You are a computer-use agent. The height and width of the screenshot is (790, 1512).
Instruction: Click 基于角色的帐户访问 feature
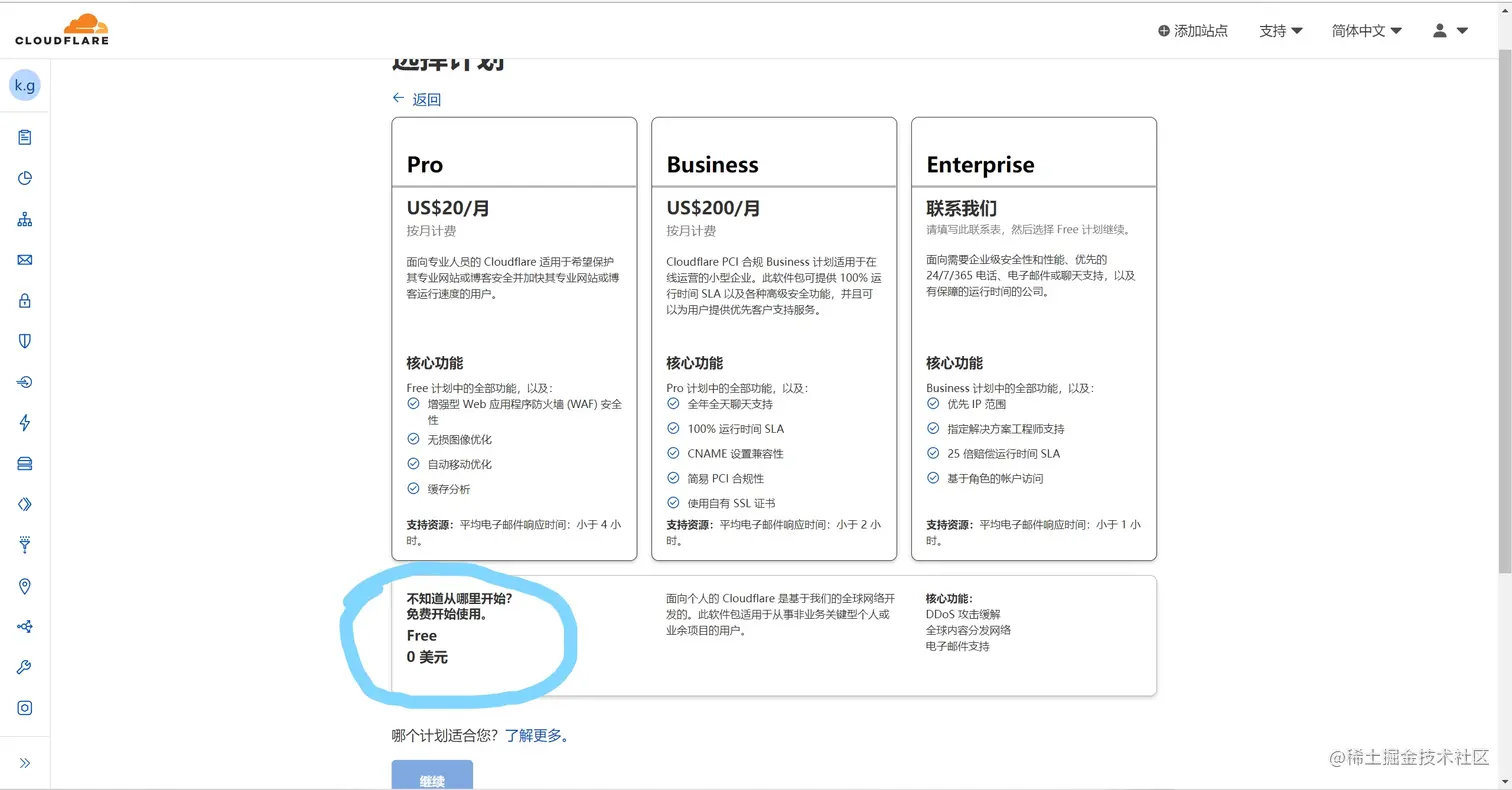tap(995, 479)
